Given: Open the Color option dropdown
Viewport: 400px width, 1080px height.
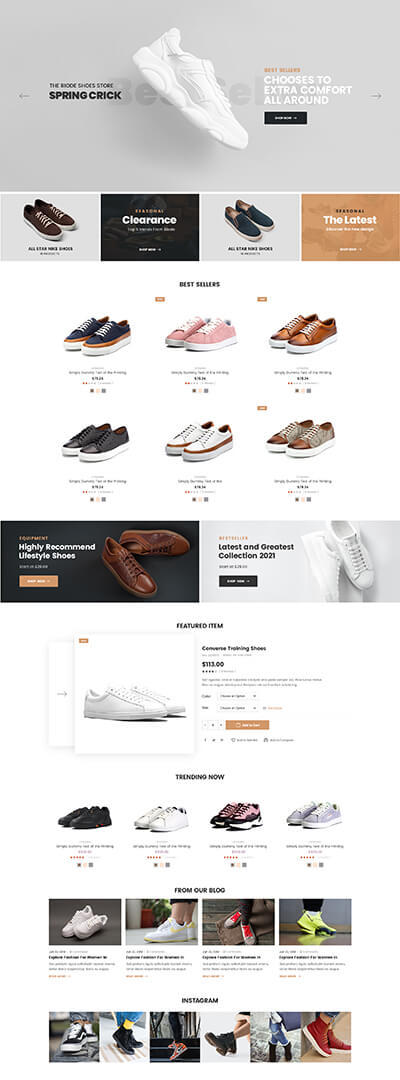Looking at the screenshot, I should pos(238,696).
